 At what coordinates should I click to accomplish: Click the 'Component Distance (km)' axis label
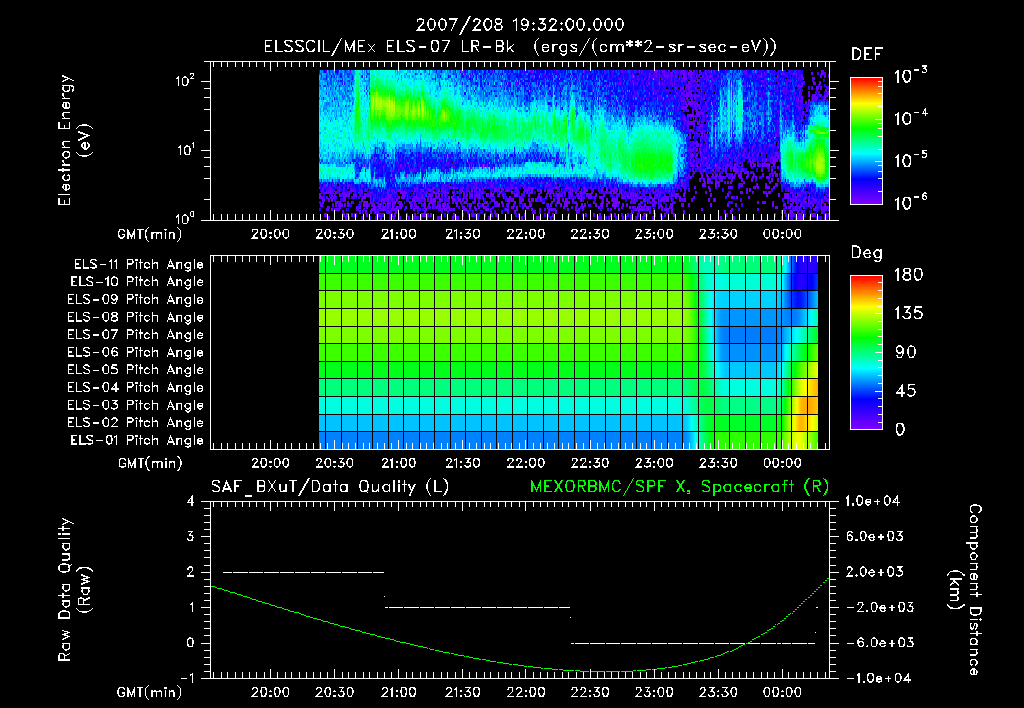pyautogui.click(x=965, y=590)
